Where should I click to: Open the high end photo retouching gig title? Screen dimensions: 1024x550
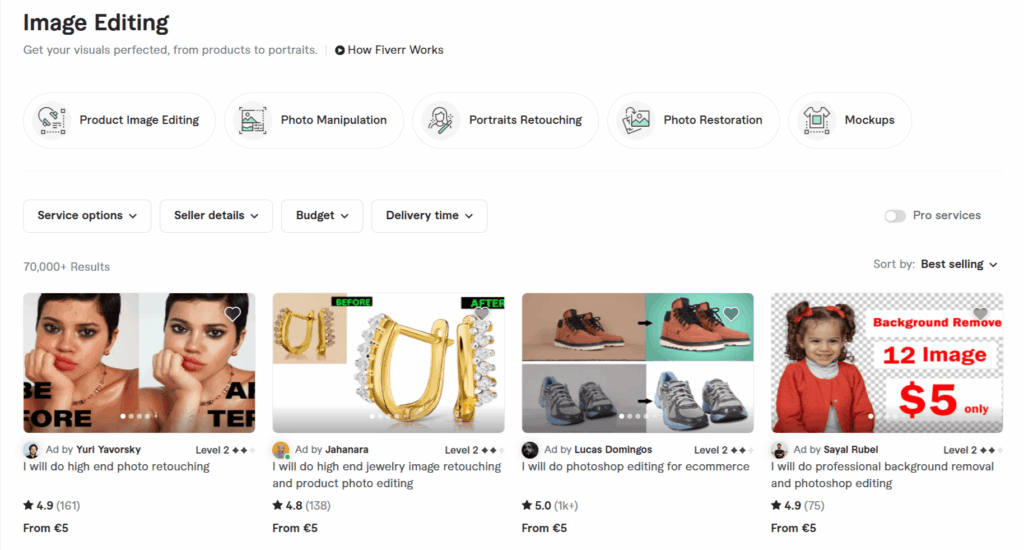(117, 467)
